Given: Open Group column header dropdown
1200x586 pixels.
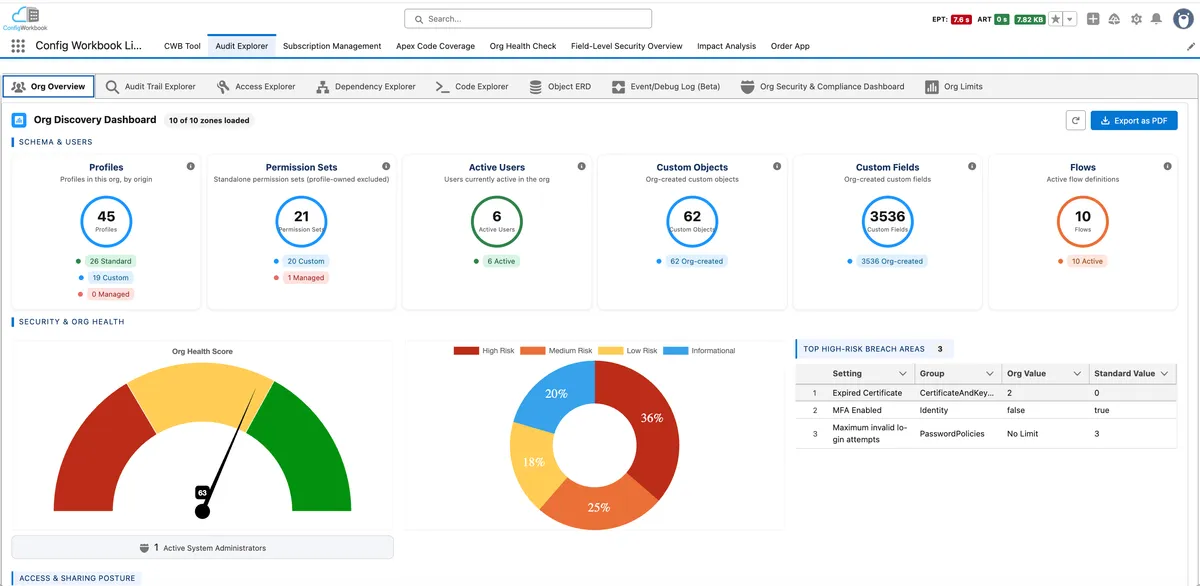Looking at the screenshot, I should 989,374.
